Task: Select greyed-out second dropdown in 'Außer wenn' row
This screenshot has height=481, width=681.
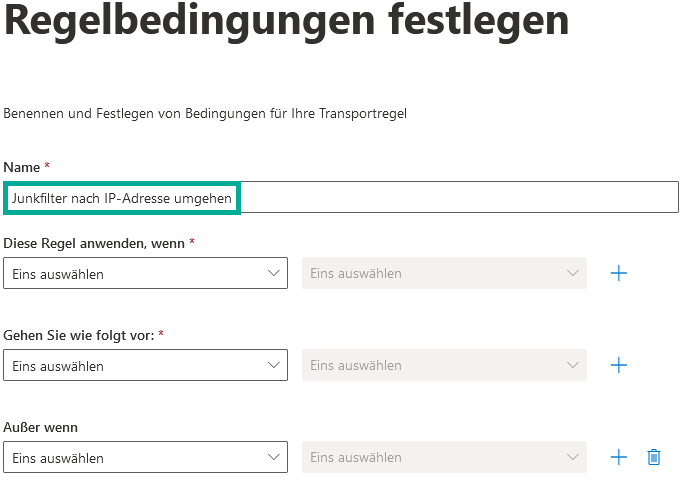Action: 444,457
